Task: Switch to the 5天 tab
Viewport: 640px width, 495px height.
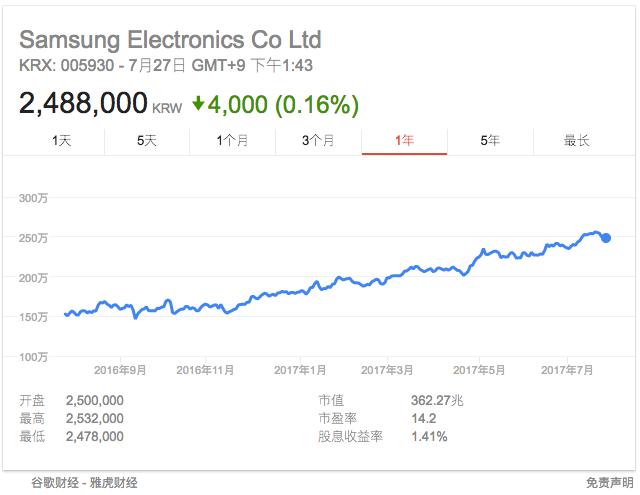Action: pos(147,141)
